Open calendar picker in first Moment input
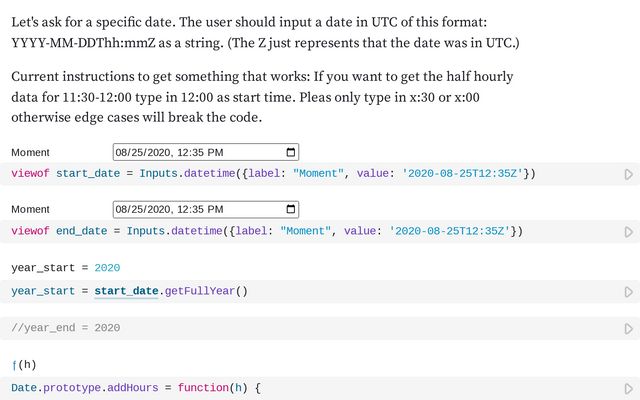Image resolution: width=640 pixels, height=400 pixels. tap(291, 152)
